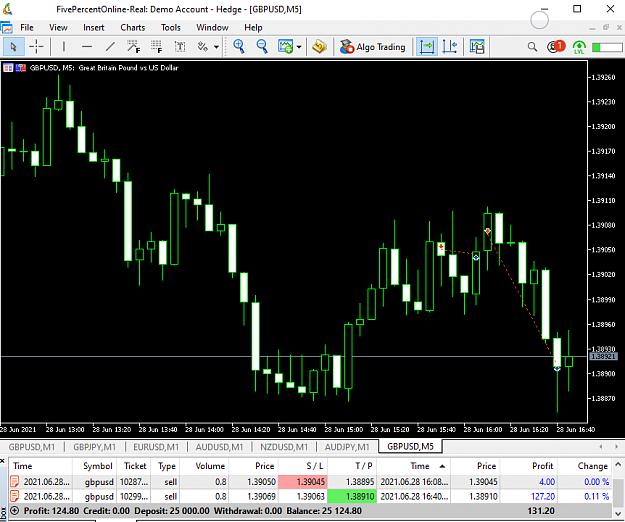This screenshot has height=522, width=625.
Task: Zoom out on the chart
Action: (262, 47)
